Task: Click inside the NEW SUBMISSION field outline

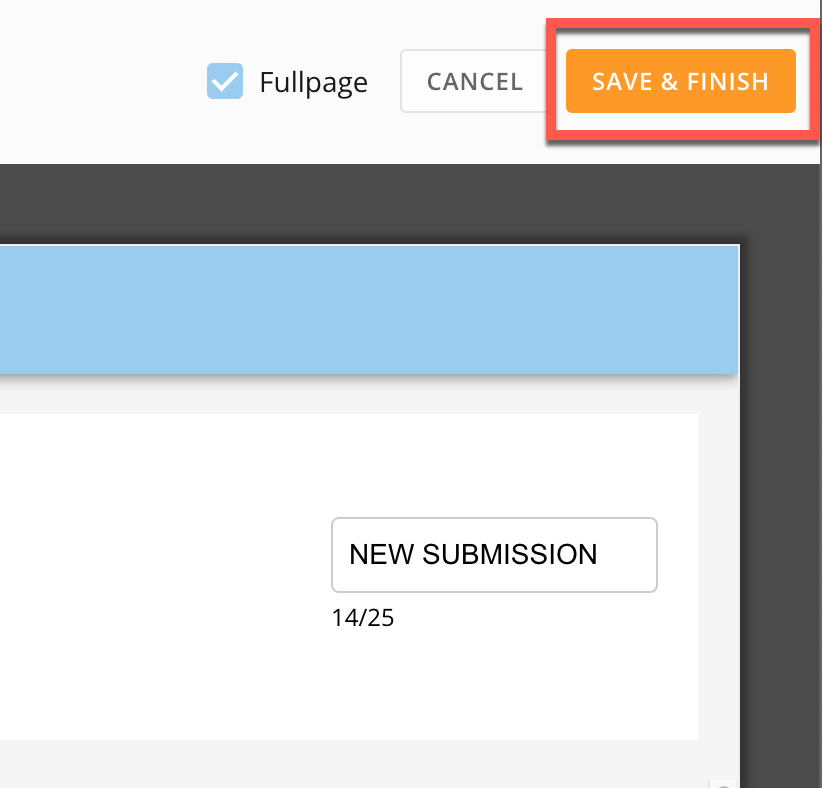Action: tap(493, 554)
